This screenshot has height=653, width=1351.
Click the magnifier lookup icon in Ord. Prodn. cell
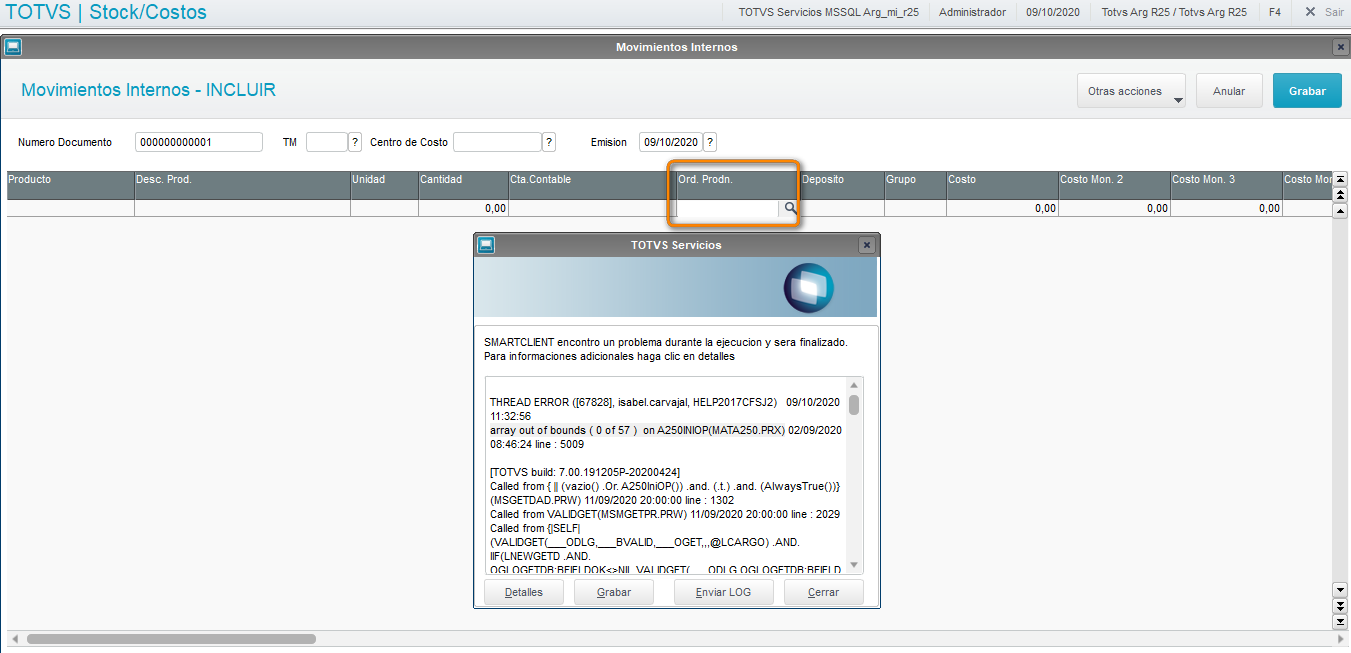coord(789,208)
